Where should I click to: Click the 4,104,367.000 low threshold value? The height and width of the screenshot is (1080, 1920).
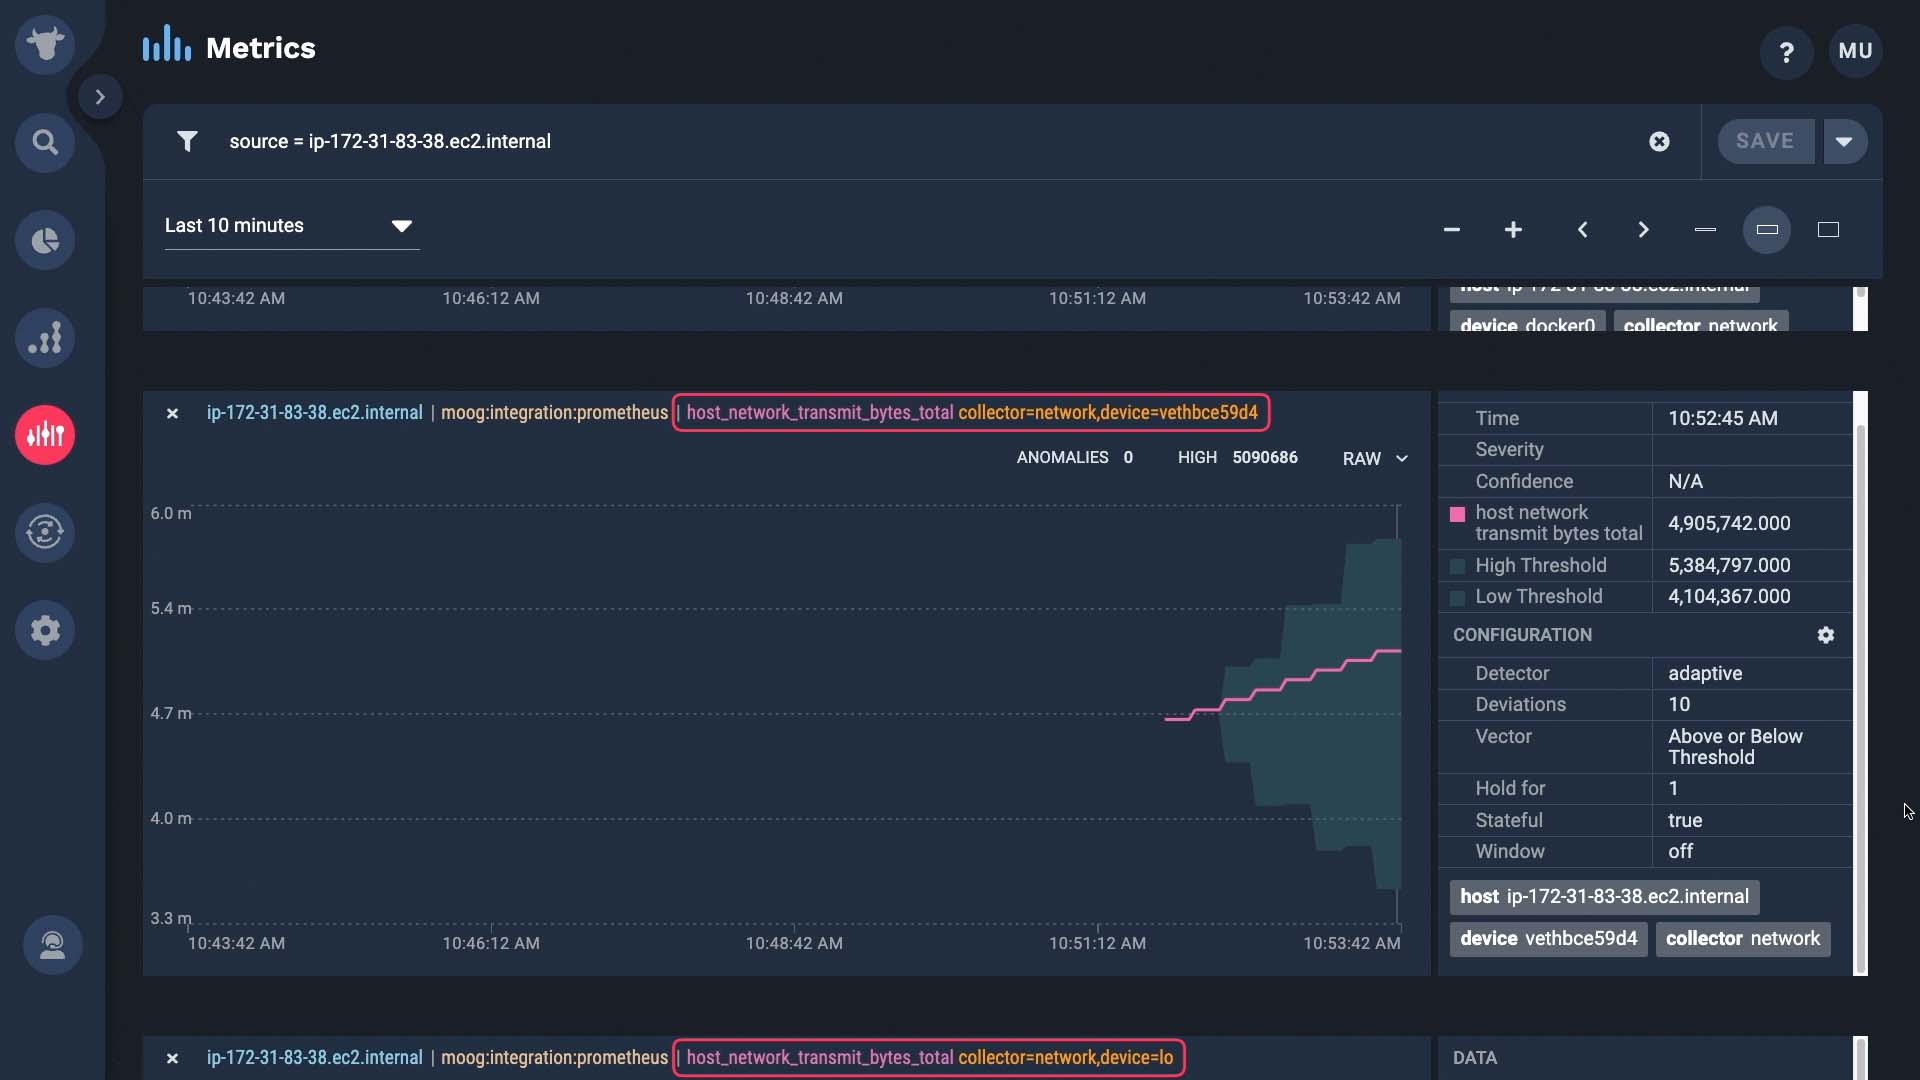[x=1729, y=596]
